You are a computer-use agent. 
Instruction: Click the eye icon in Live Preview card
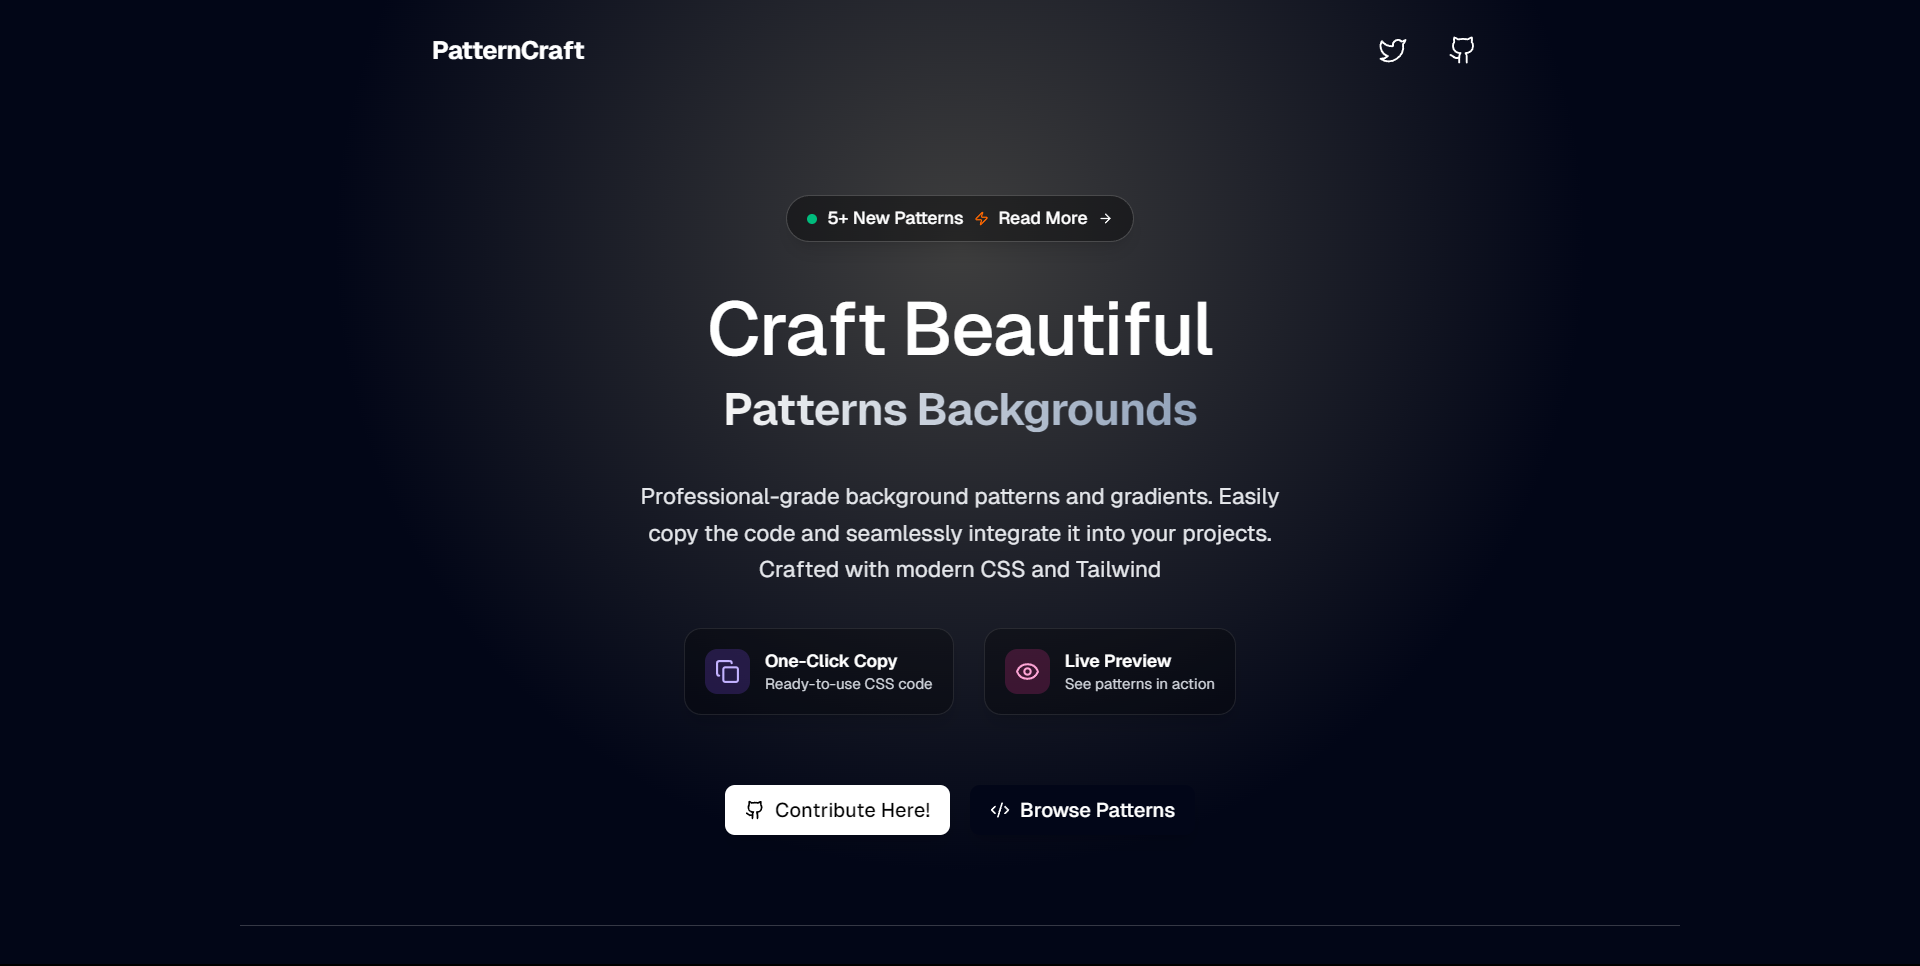1027,671
